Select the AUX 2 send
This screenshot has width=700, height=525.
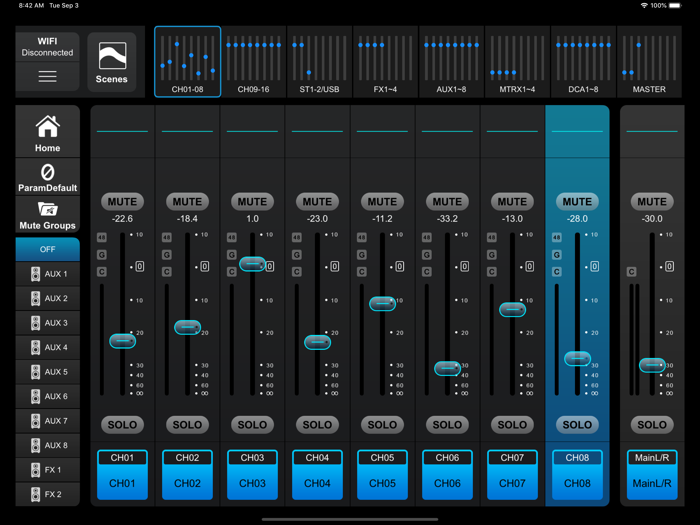pyautogui.click(x=48, y=298)
